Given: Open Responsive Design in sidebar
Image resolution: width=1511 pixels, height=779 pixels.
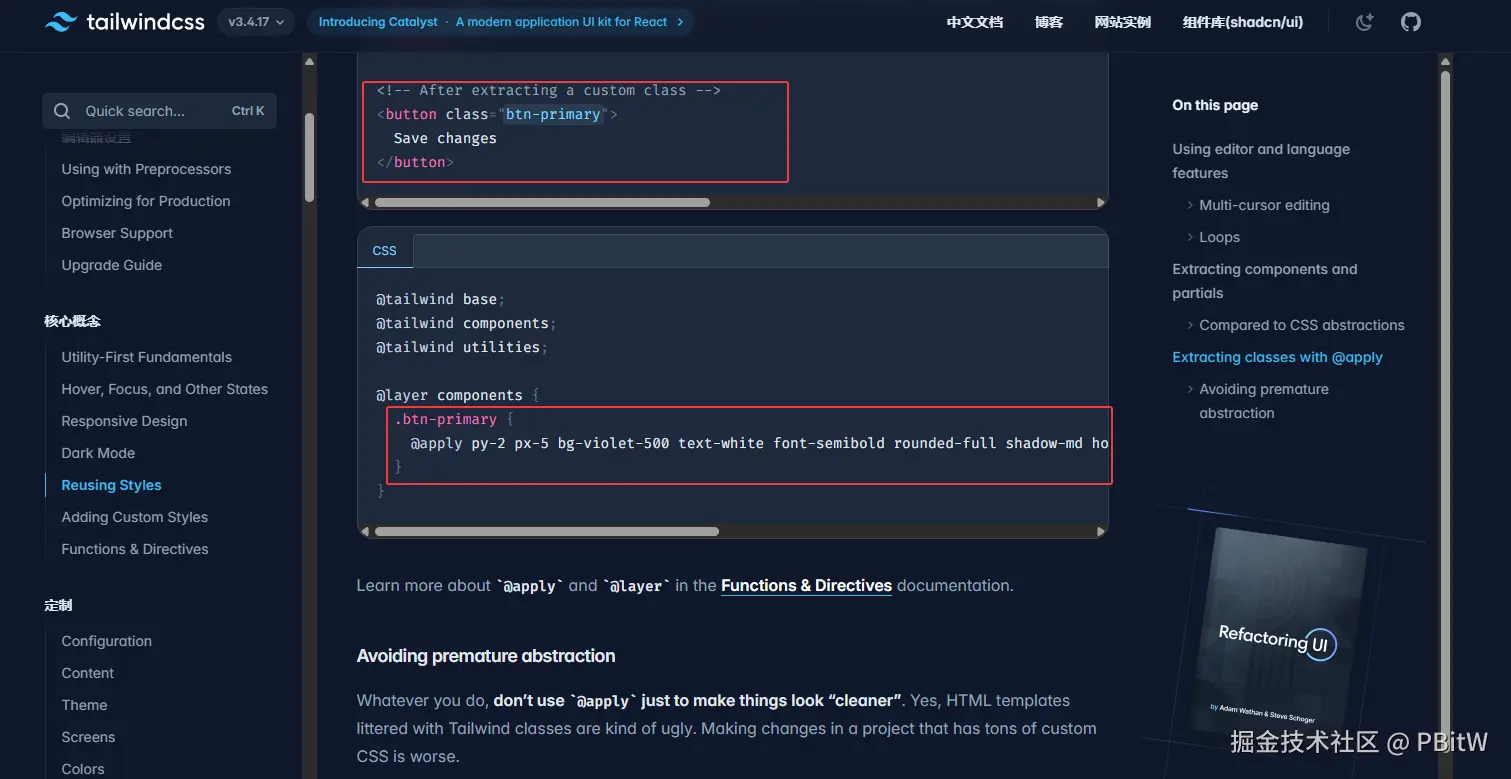Looking at the screenshot, I should (x=124, y=421).
